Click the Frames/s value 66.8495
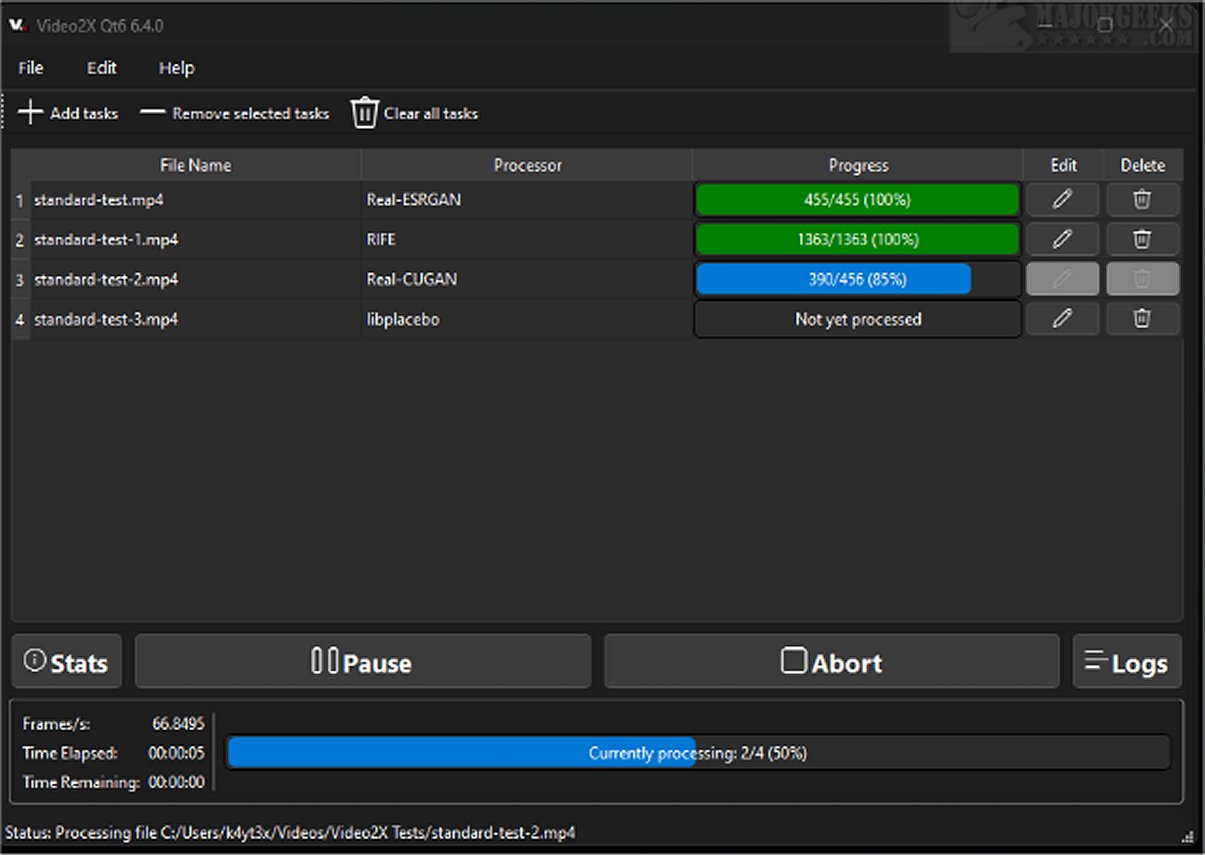This screenshot has width=1205, height=855. click(x=178, y=724)
